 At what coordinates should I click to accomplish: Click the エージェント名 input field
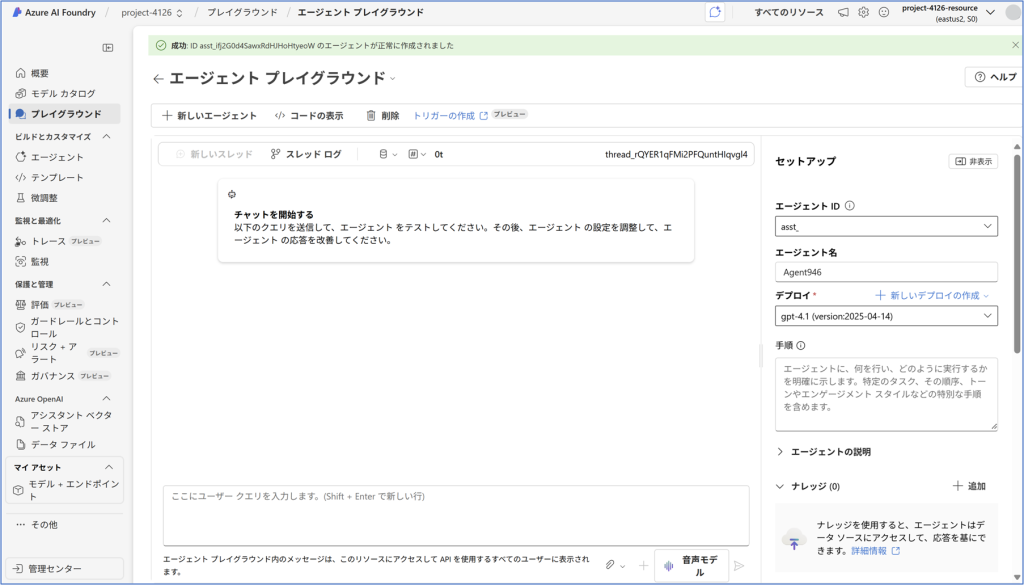[x=886, y=272]
